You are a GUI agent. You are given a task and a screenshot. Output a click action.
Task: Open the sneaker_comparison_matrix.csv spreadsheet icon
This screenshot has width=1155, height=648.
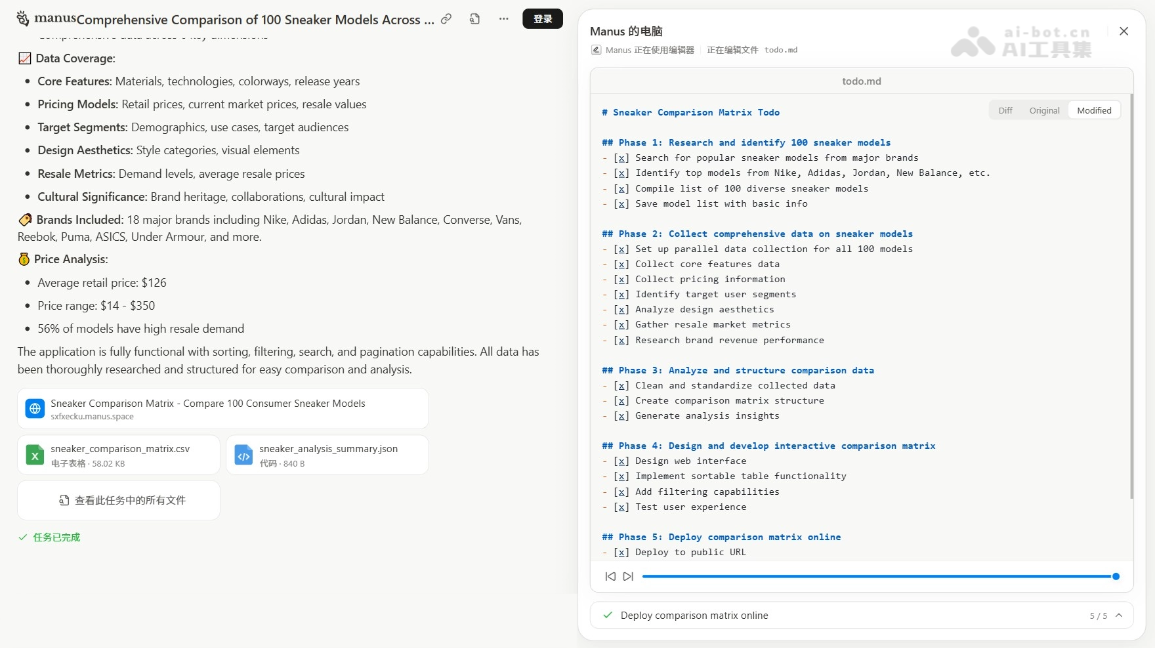point(35,455)
